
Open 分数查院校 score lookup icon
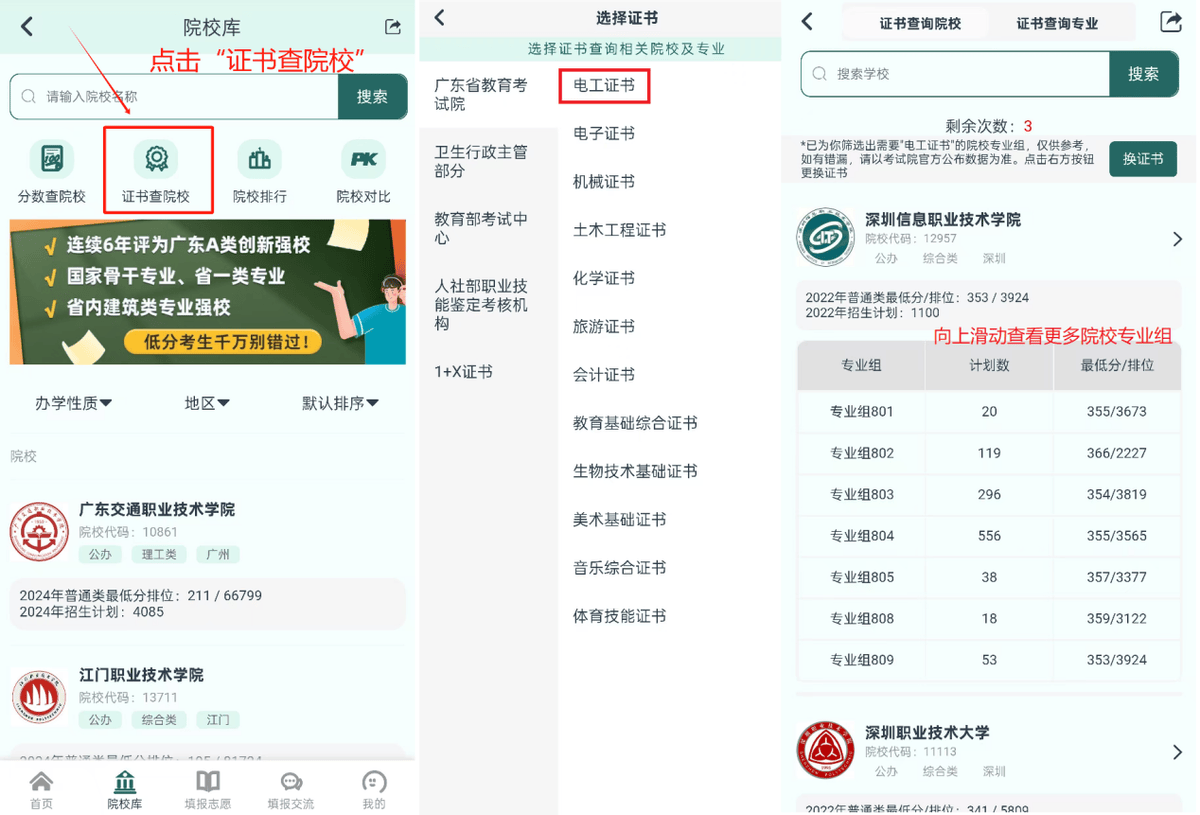pos(52,172)
